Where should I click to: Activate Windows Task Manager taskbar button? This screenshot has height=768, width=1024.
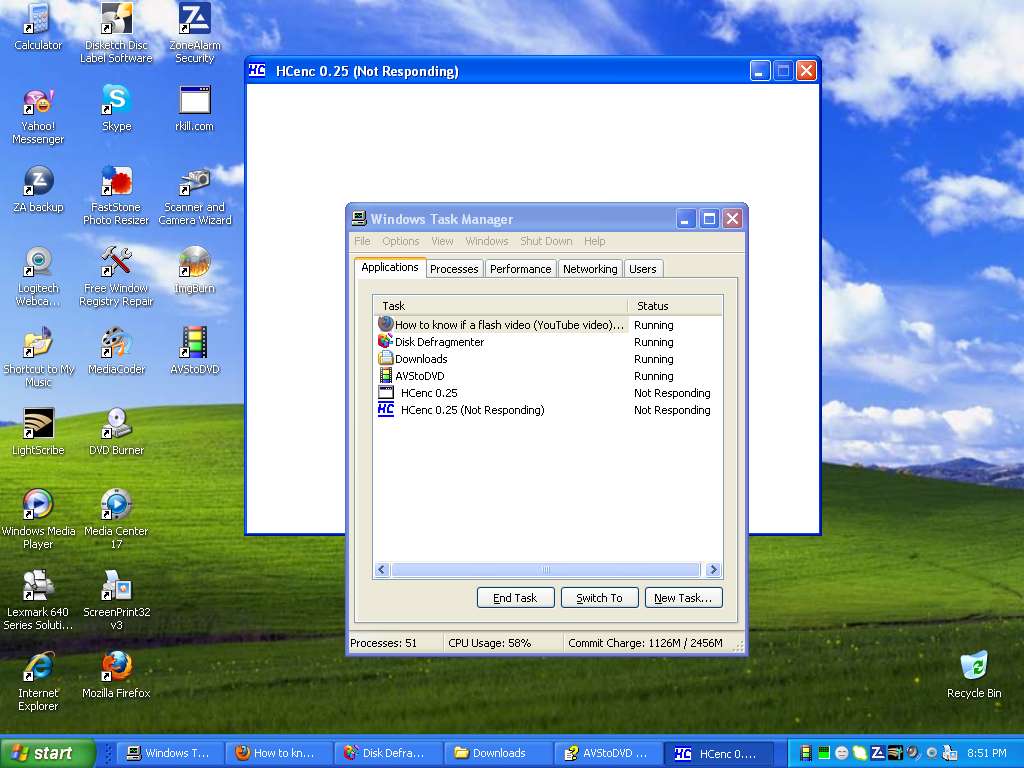tap(169, 753)
